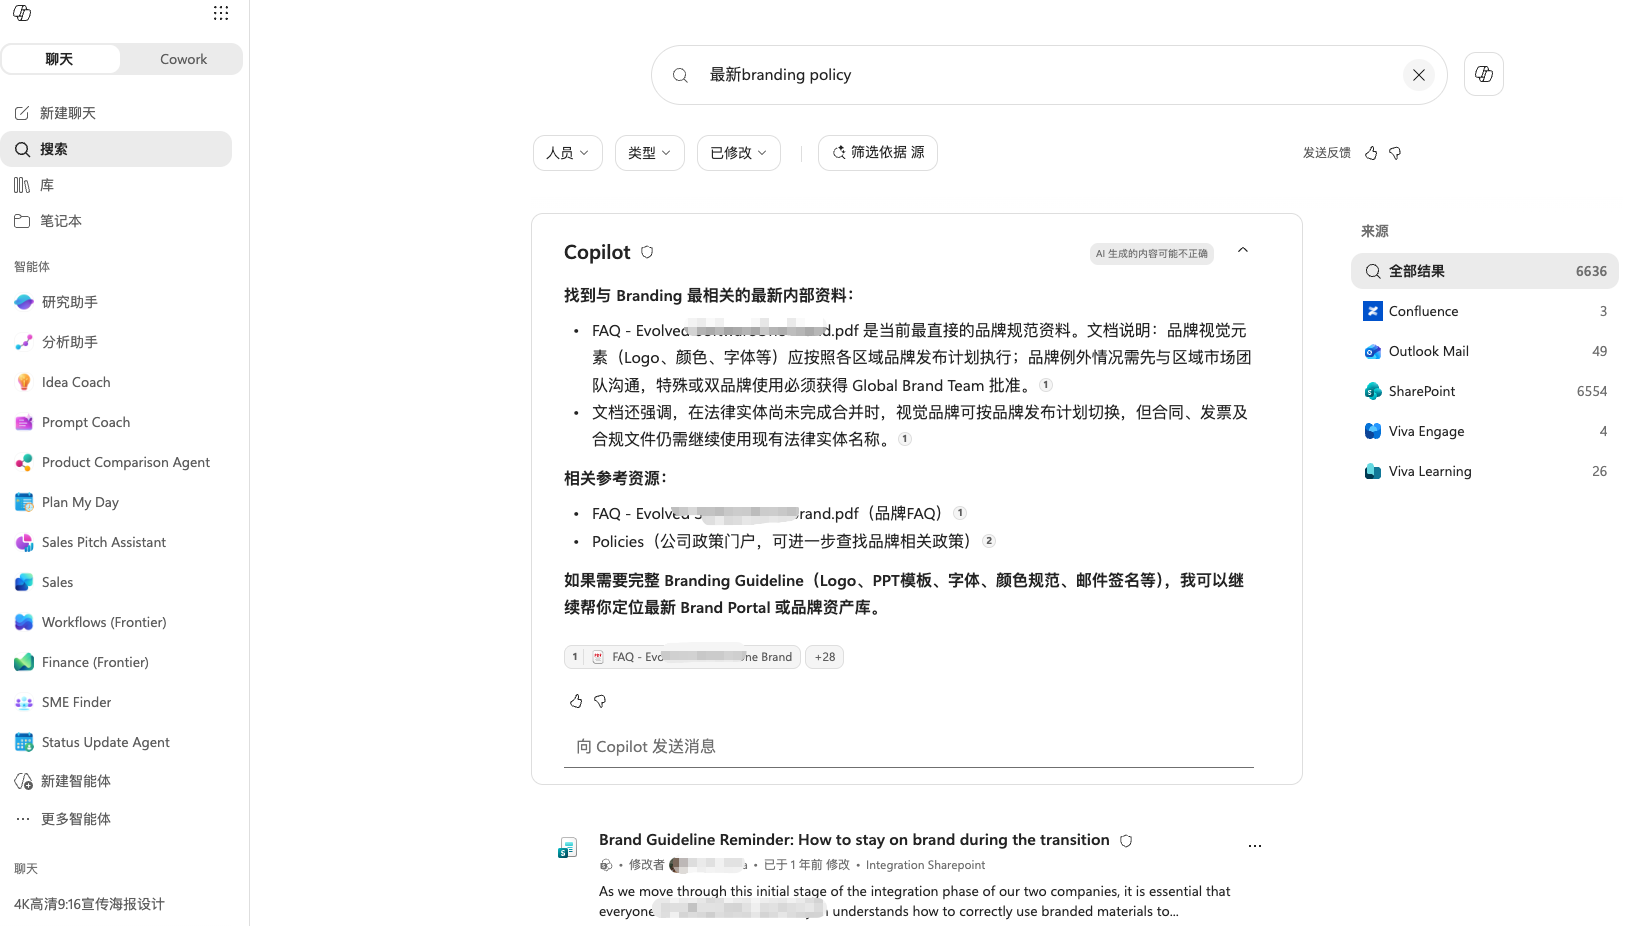Show more agents with 更多智能体
The height and width of the screenshot is (926, 1635).
click(116, 819)
